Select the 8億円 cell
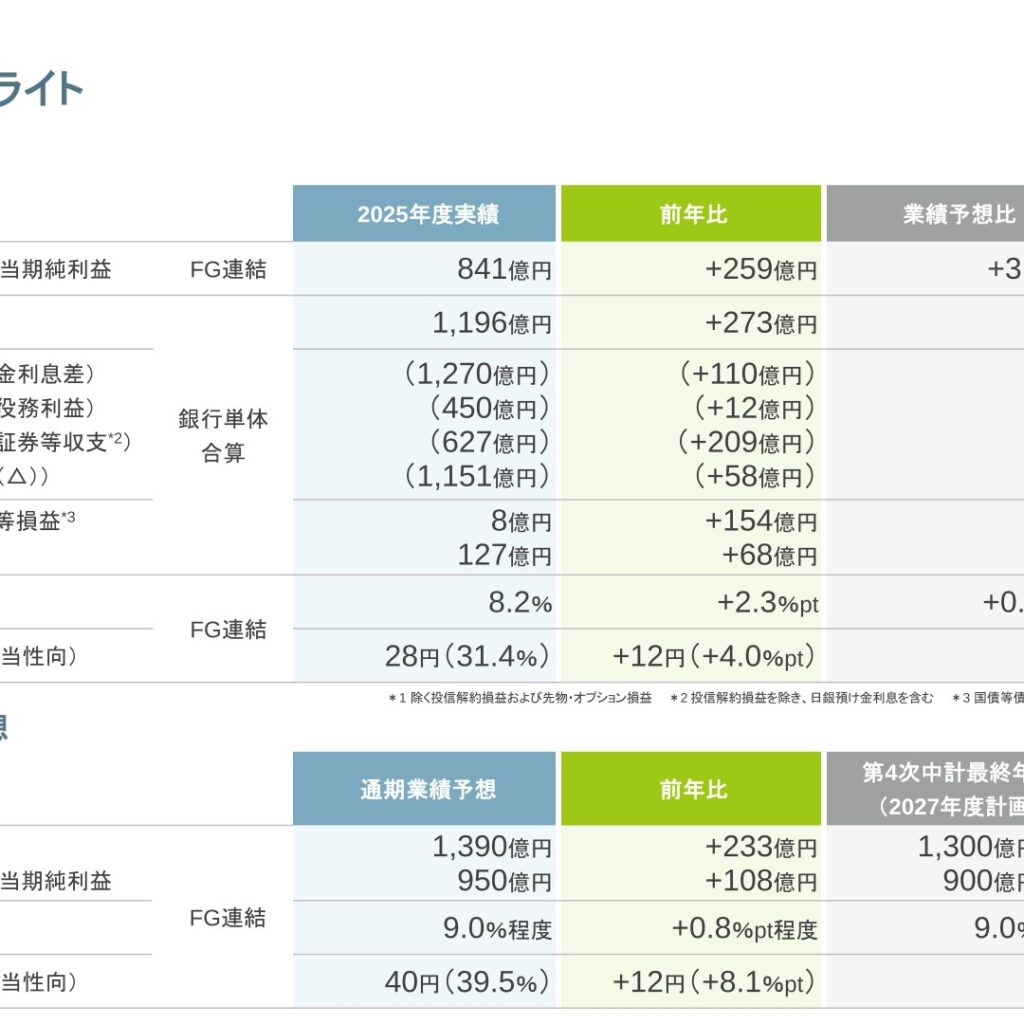Viewport: 1024px width, 1024px height. [x=521, y=521]
